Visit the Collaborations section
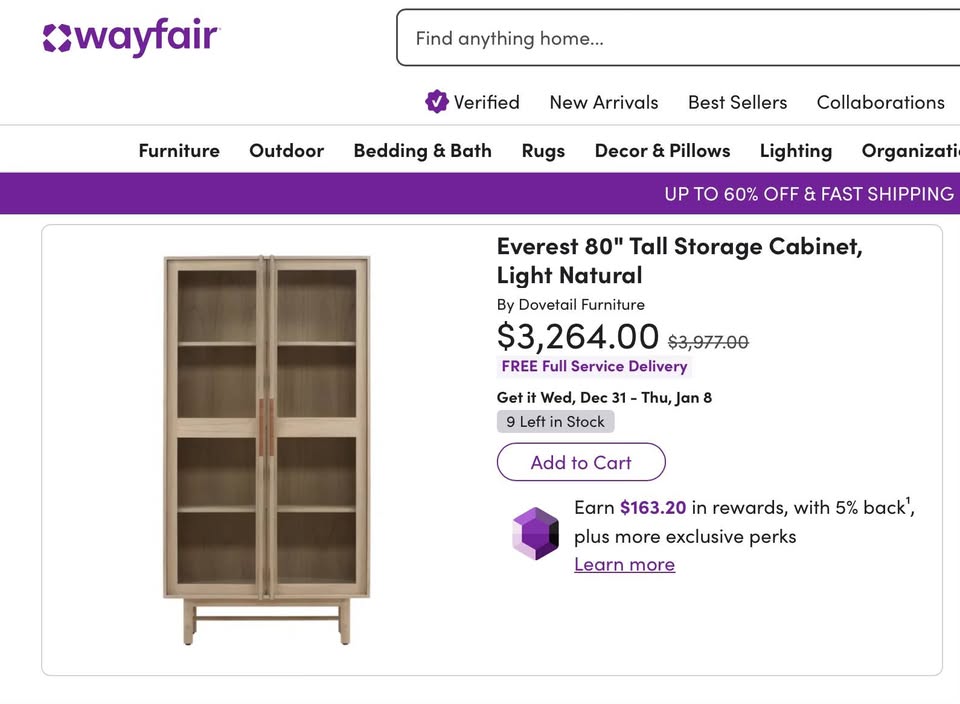Viewport: 960px width, 704px height. [x=880, y=102]
